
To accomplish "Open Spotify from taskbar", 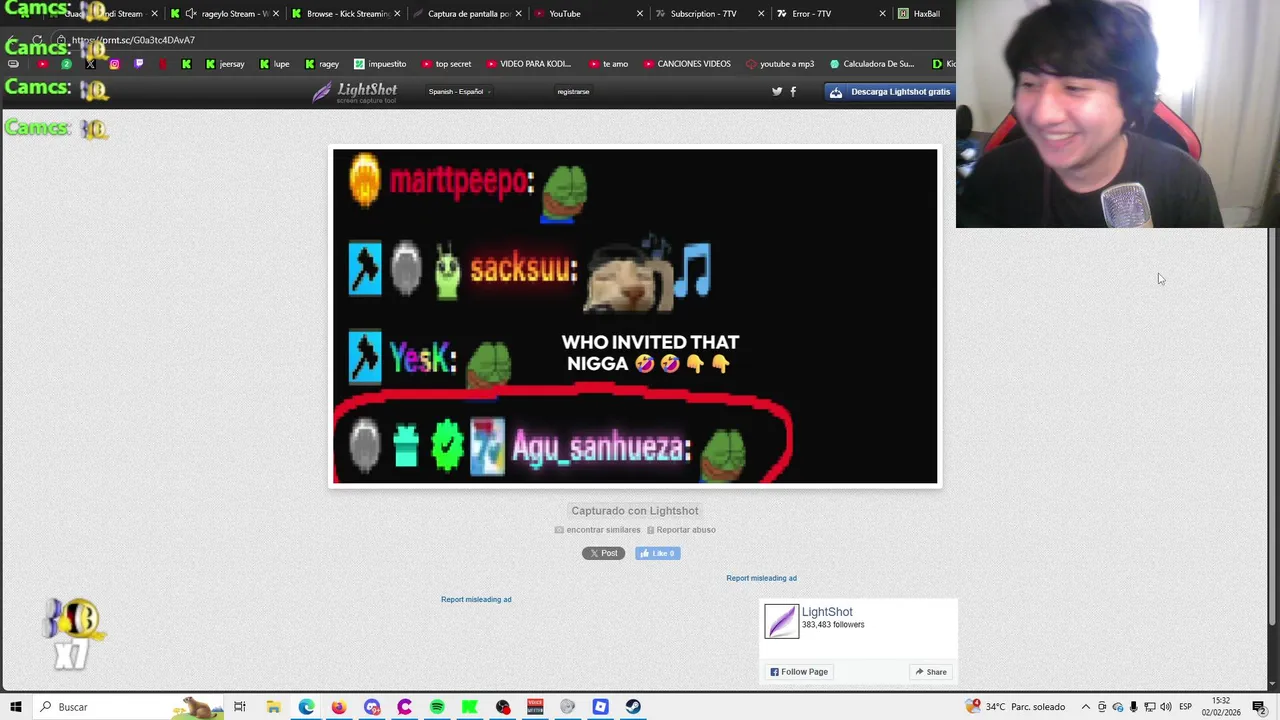I will click(437, 707).
